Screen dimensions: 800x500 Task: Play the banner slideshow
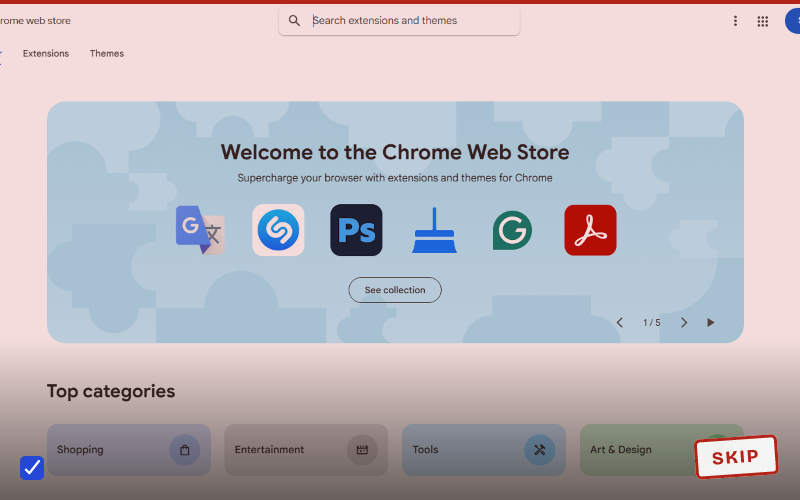711,322
